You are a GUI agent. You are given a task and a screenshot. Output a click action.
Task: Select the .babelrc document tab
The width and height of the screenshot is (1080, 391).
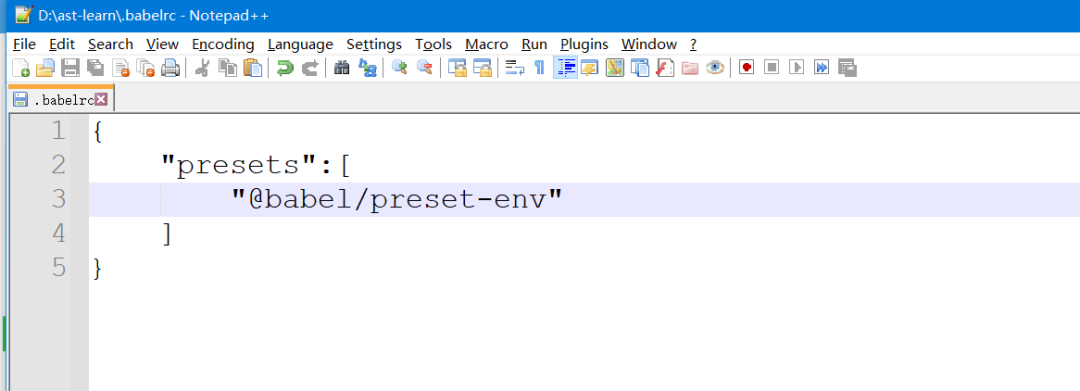coord(60,99)
